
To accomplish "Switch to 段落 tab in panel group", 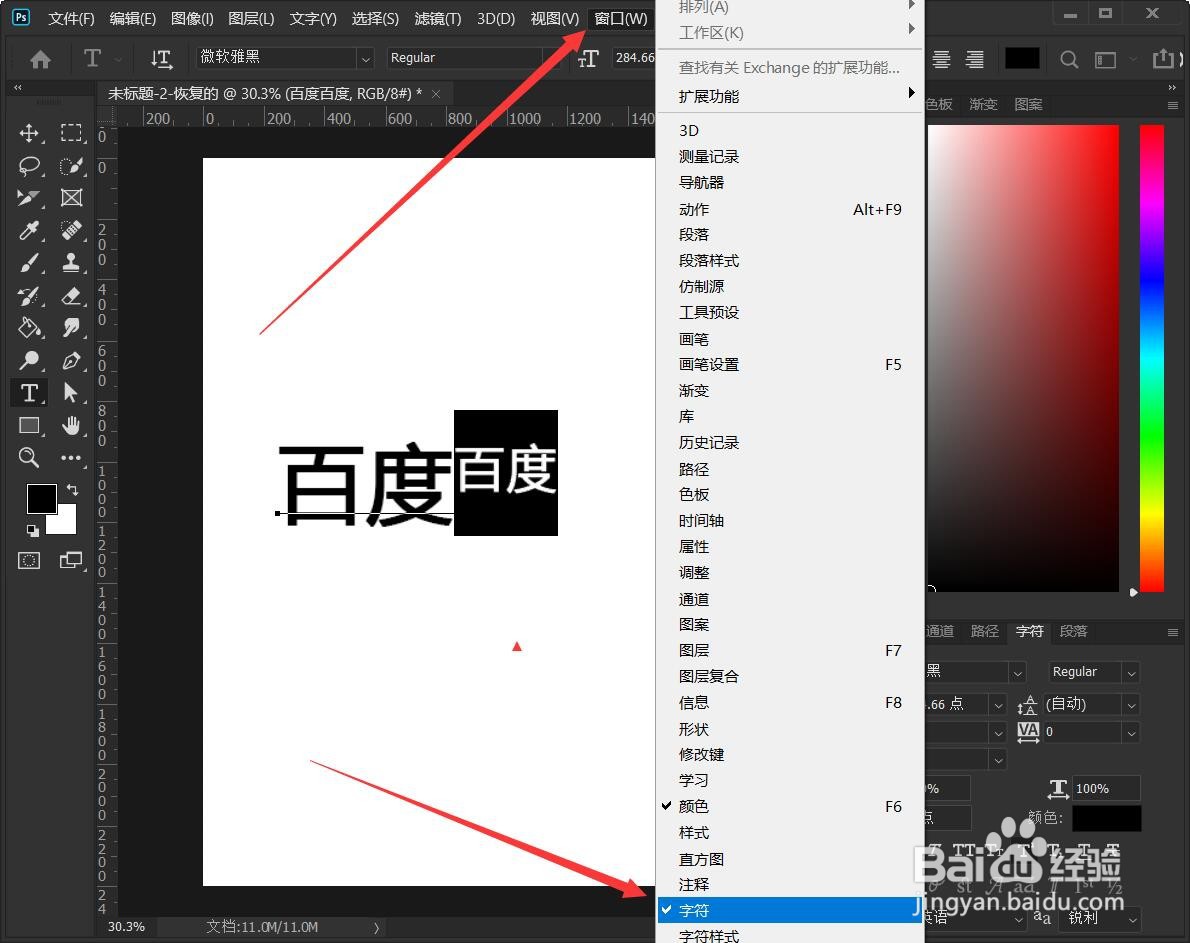I will (x=1073, y=631).
